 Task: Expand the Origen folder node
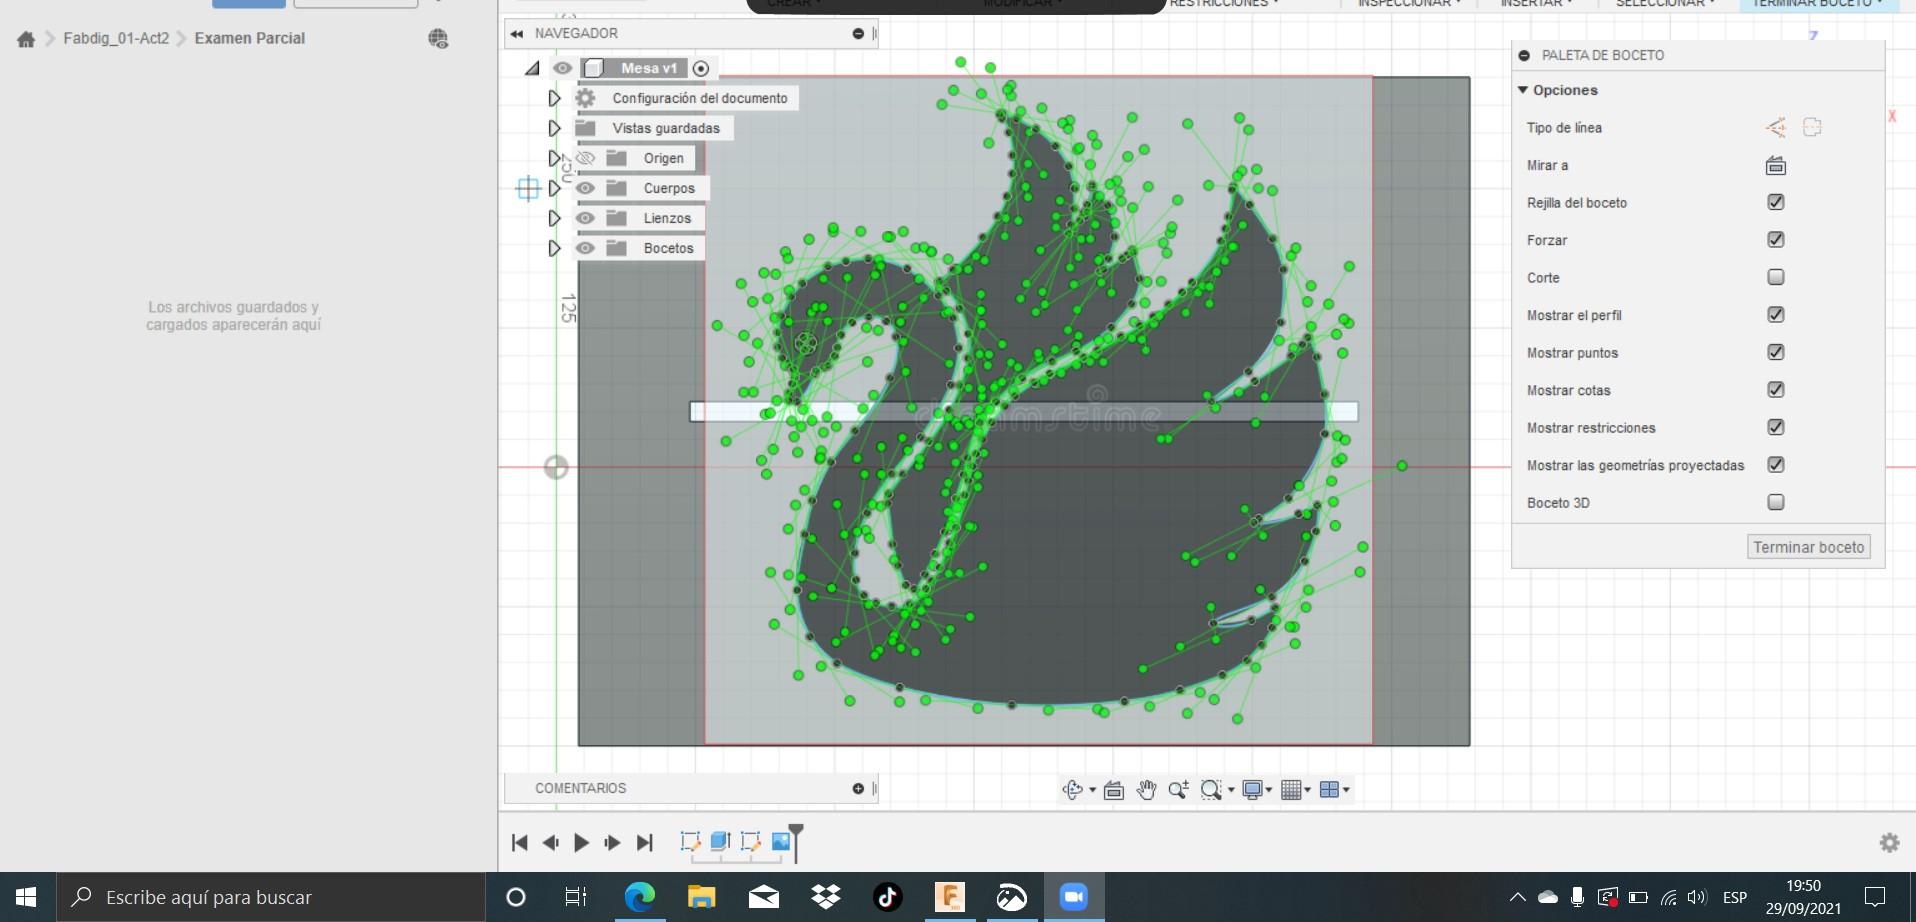click(554, 158)
